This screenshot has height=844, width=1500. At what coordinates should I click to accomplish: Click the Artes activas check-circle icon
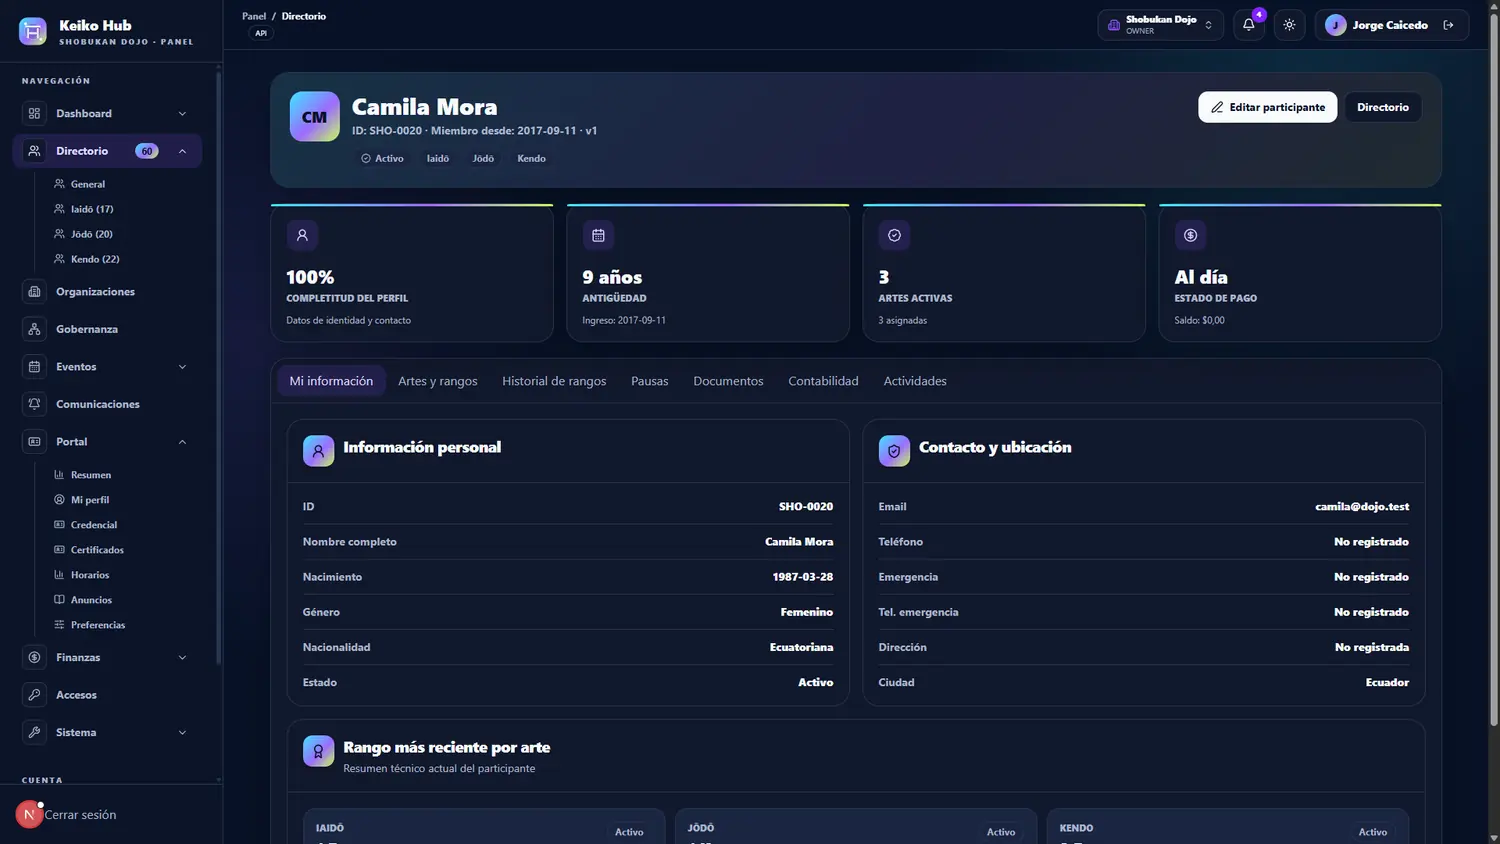tap(894, 235)
